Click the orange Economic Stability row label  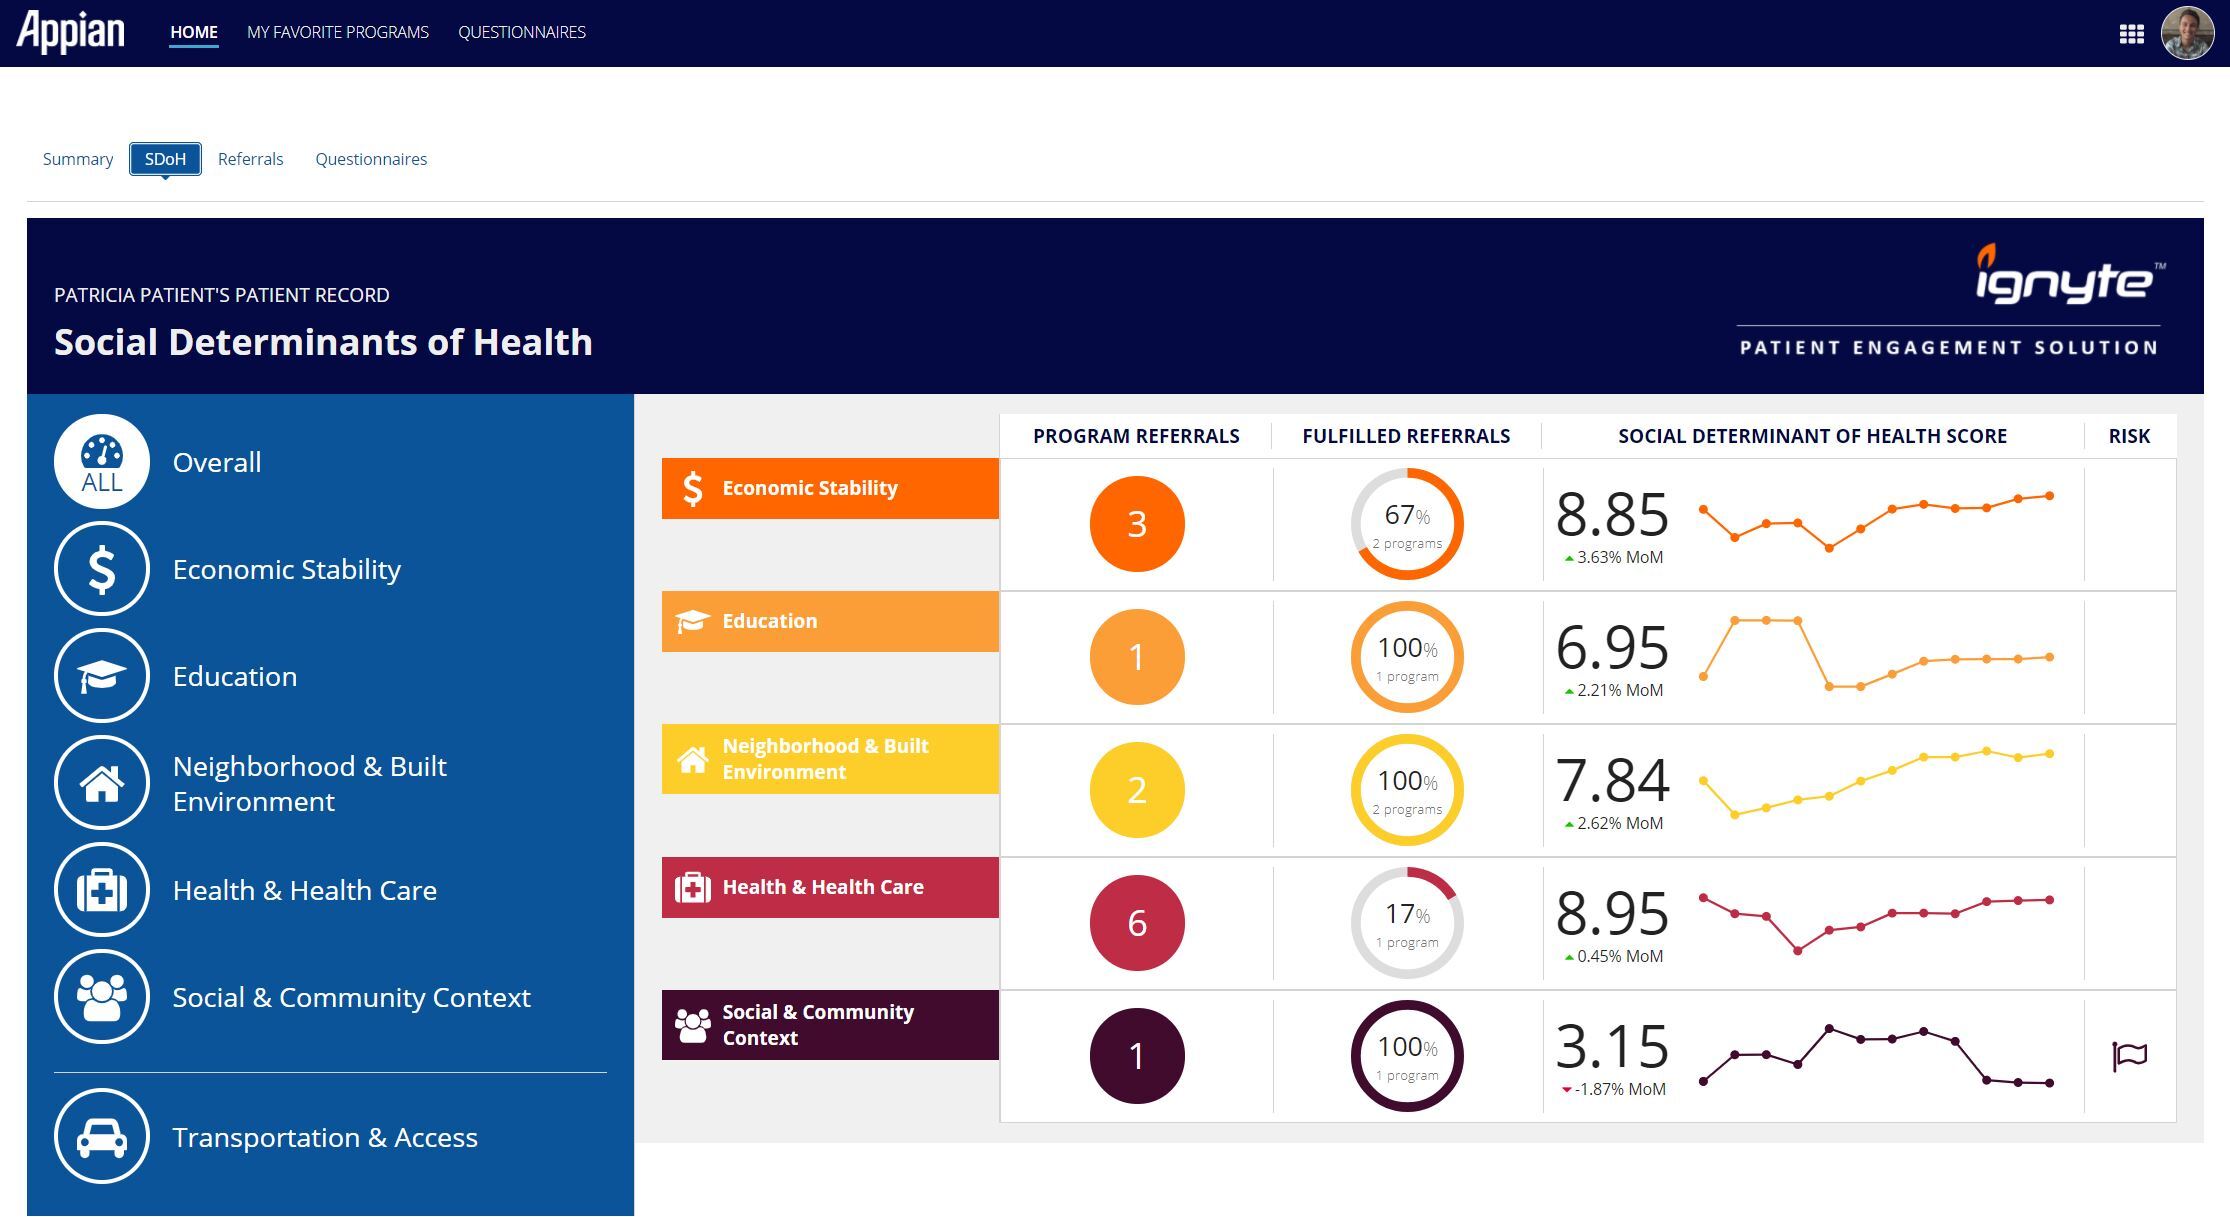(x=830, y=488)
